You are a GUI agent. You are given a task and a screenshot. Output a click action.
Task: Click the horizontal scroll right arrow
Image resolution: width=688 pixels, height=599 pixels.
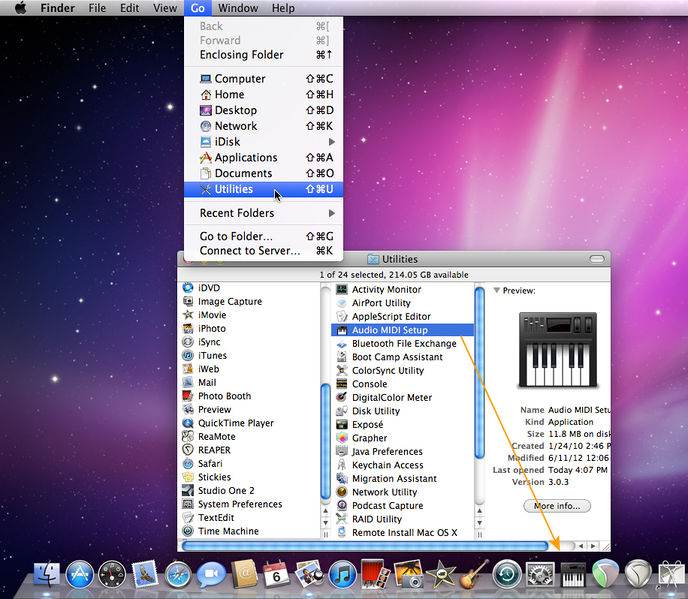point(593,546)
